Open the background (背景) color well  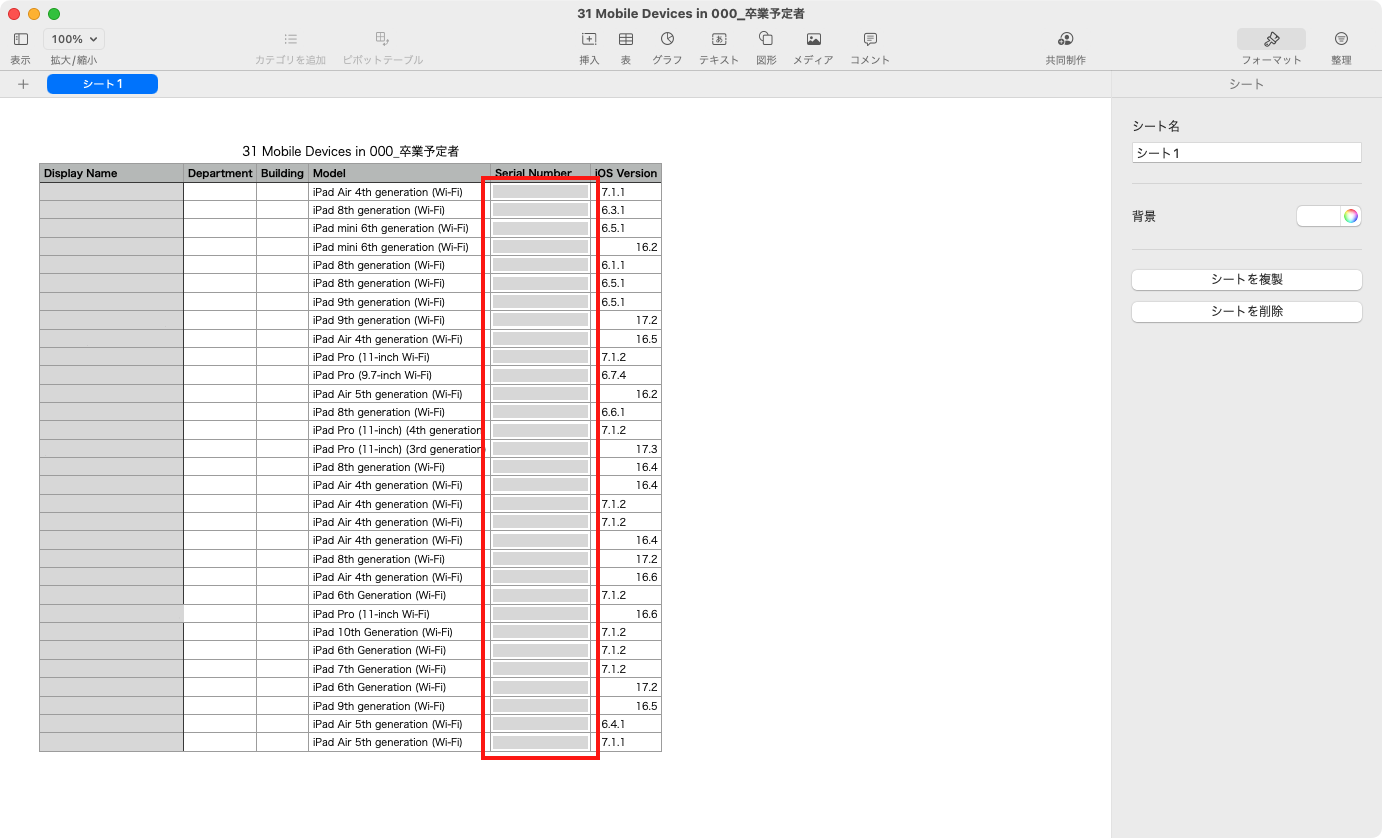tap(1318, 216)
